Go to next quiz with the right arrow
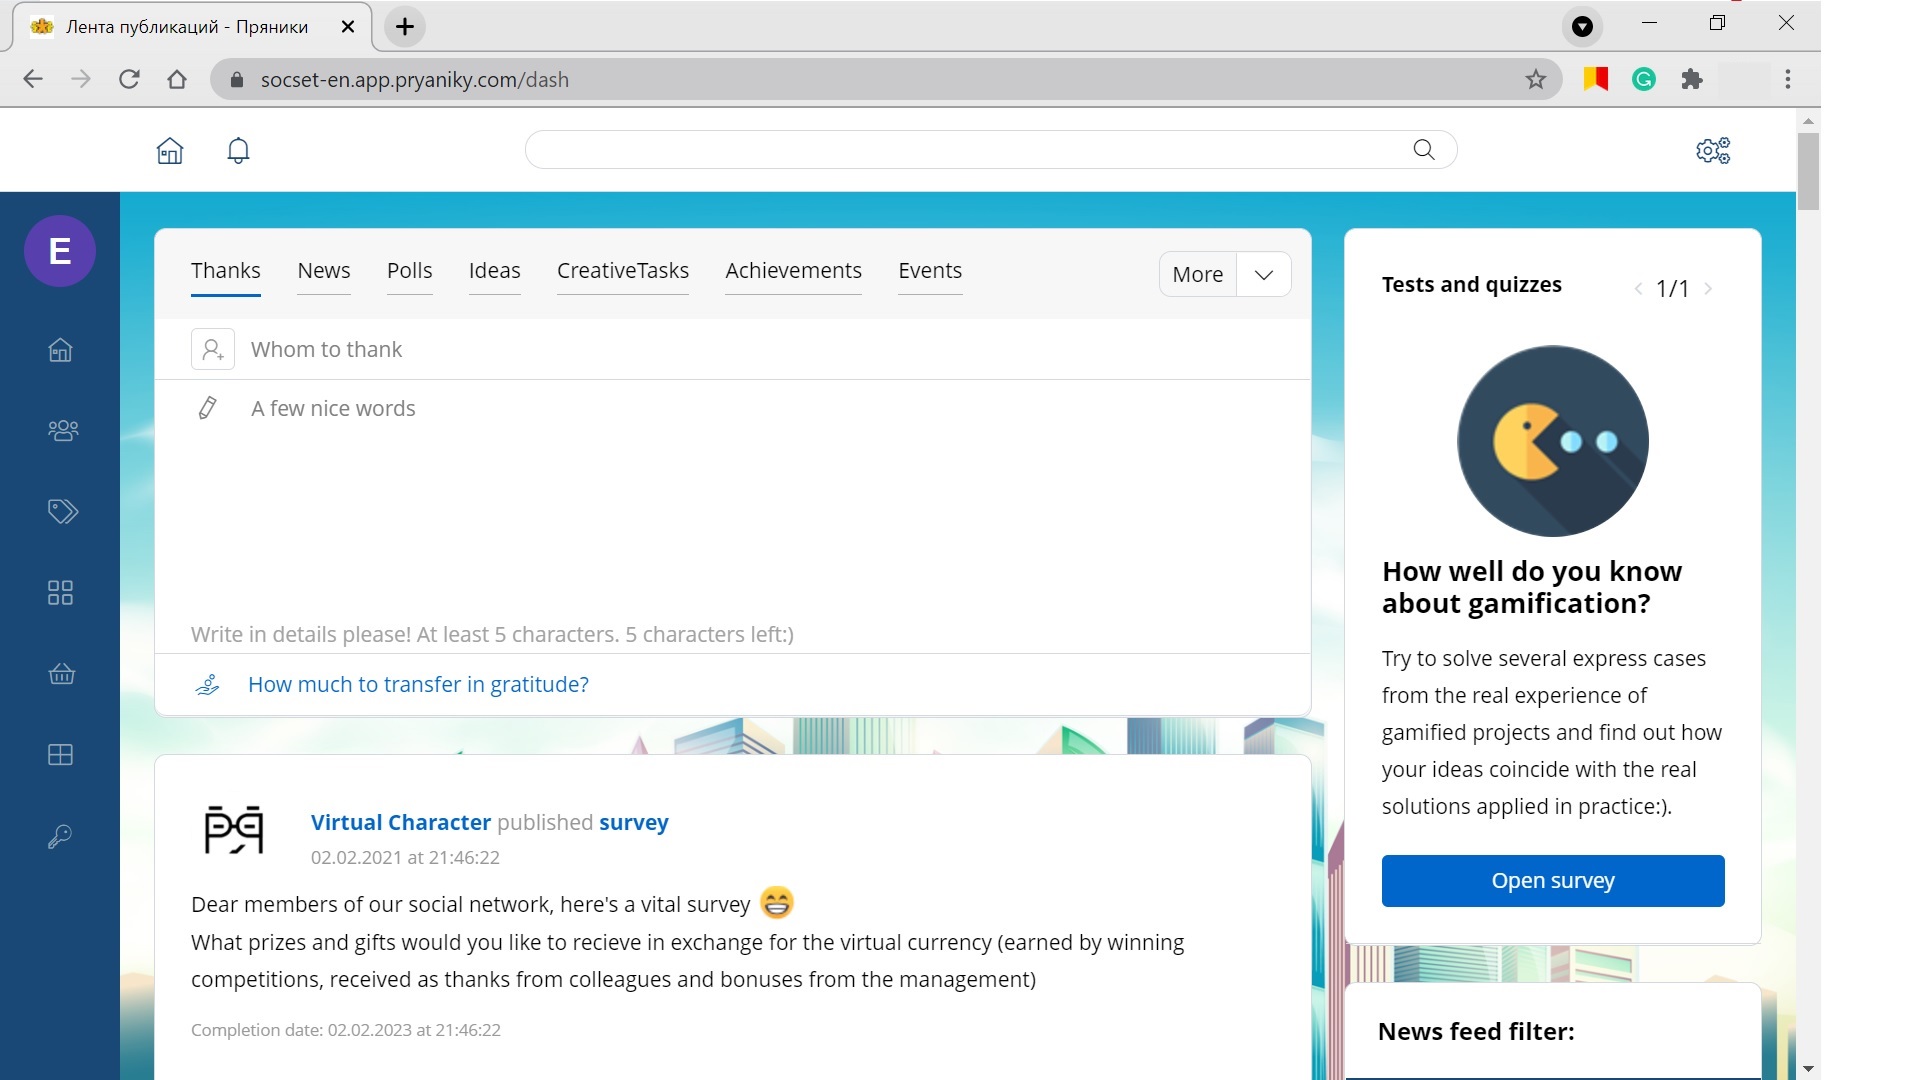Viewport: 1920px width, 1080px height. click(x=1708, y=288)
